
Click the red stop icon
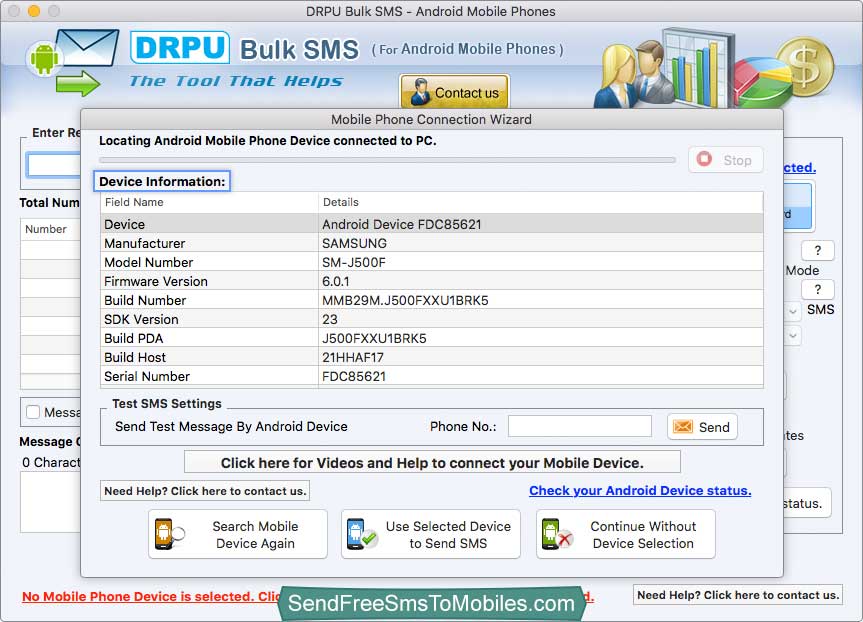pyautogui.click(x=704, y=159)
